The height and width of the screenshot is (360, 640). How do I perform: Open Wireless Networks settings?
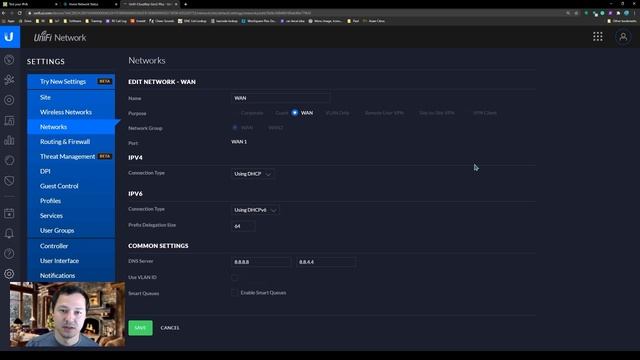(x=71, y=112)
